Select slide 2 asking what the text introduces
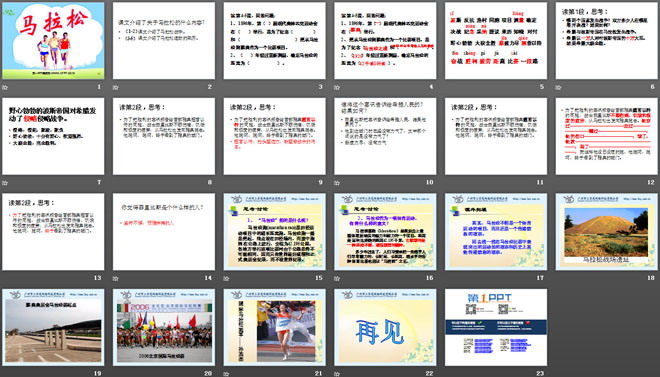The image size is (660, 377). [x=164, y=41]
